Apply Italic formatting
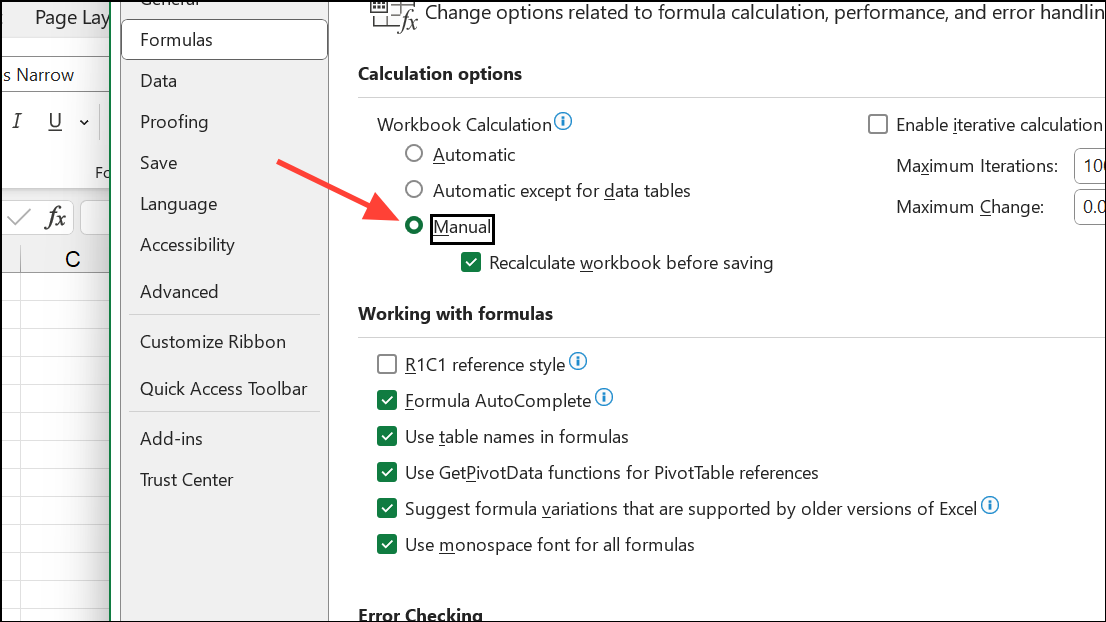 click(17, 119)
